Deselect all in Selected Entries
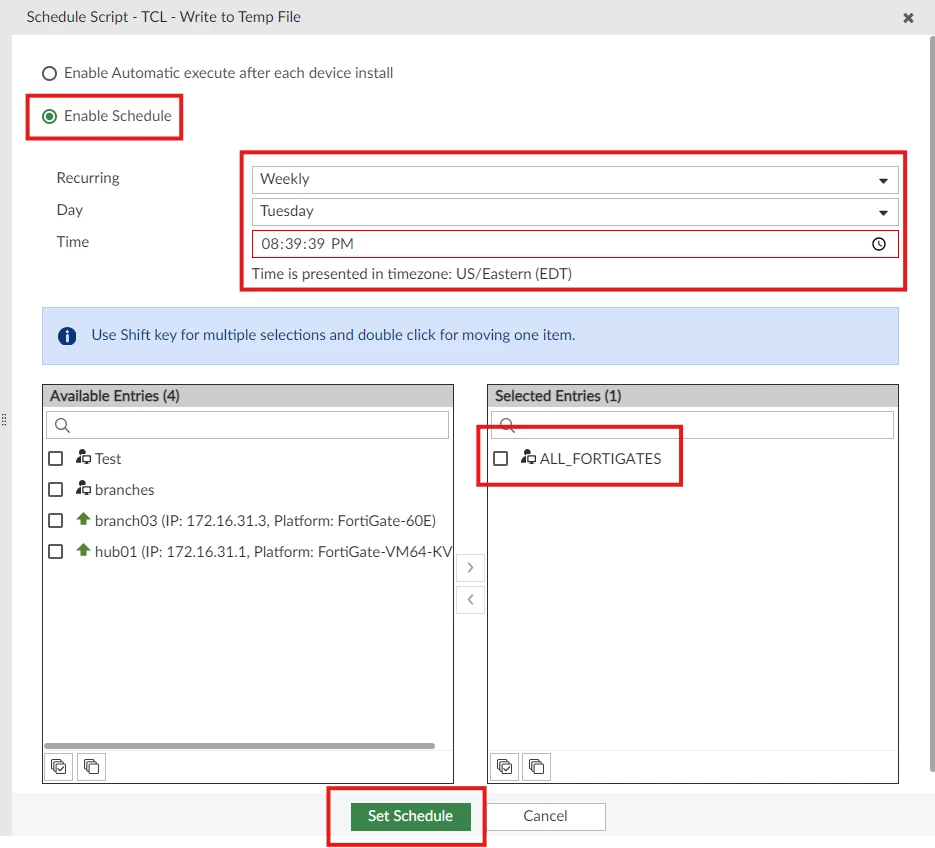Viewport: 935px width, 848px height. 537,767
